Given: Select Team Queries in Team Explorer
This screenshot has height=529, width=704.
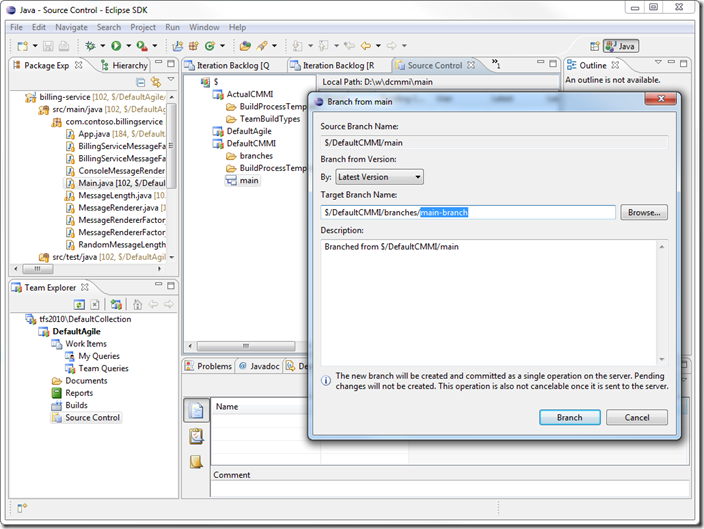Looking at the screenshot, I should pos(97,368).
